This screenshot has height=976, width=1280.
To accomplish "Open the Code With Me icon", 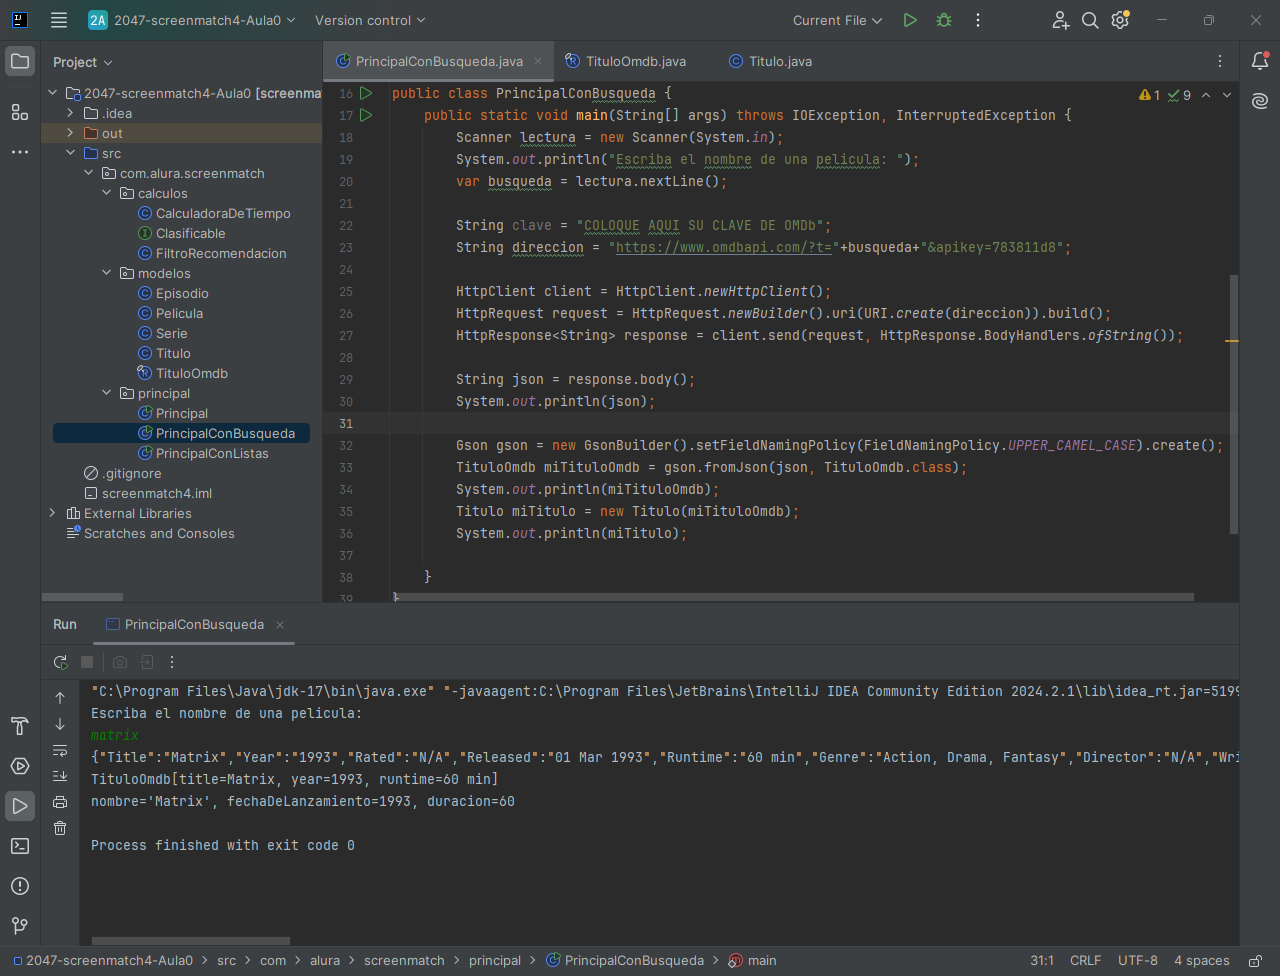I will pos(1060,20).
